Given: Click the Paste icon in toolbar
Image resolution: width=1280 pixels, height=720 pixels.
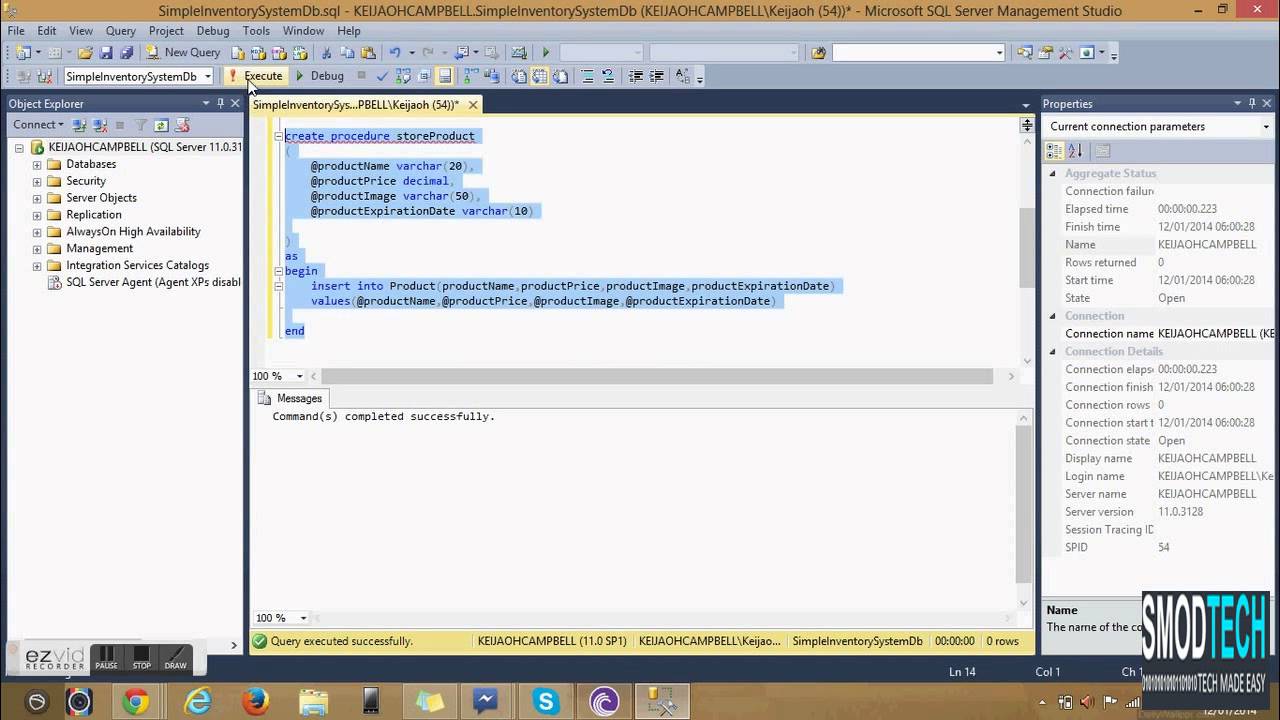Looking at the screenshot, I should (x=368, y=52).
